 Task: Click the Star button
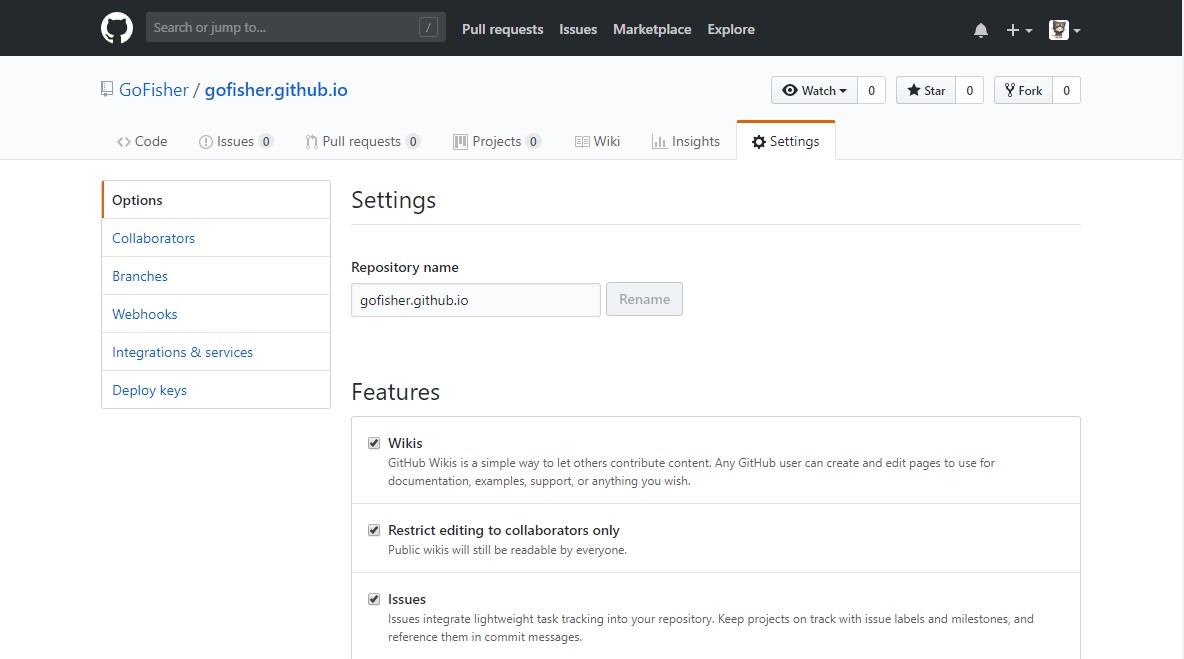pyautogui.click(x=926, y=90)
